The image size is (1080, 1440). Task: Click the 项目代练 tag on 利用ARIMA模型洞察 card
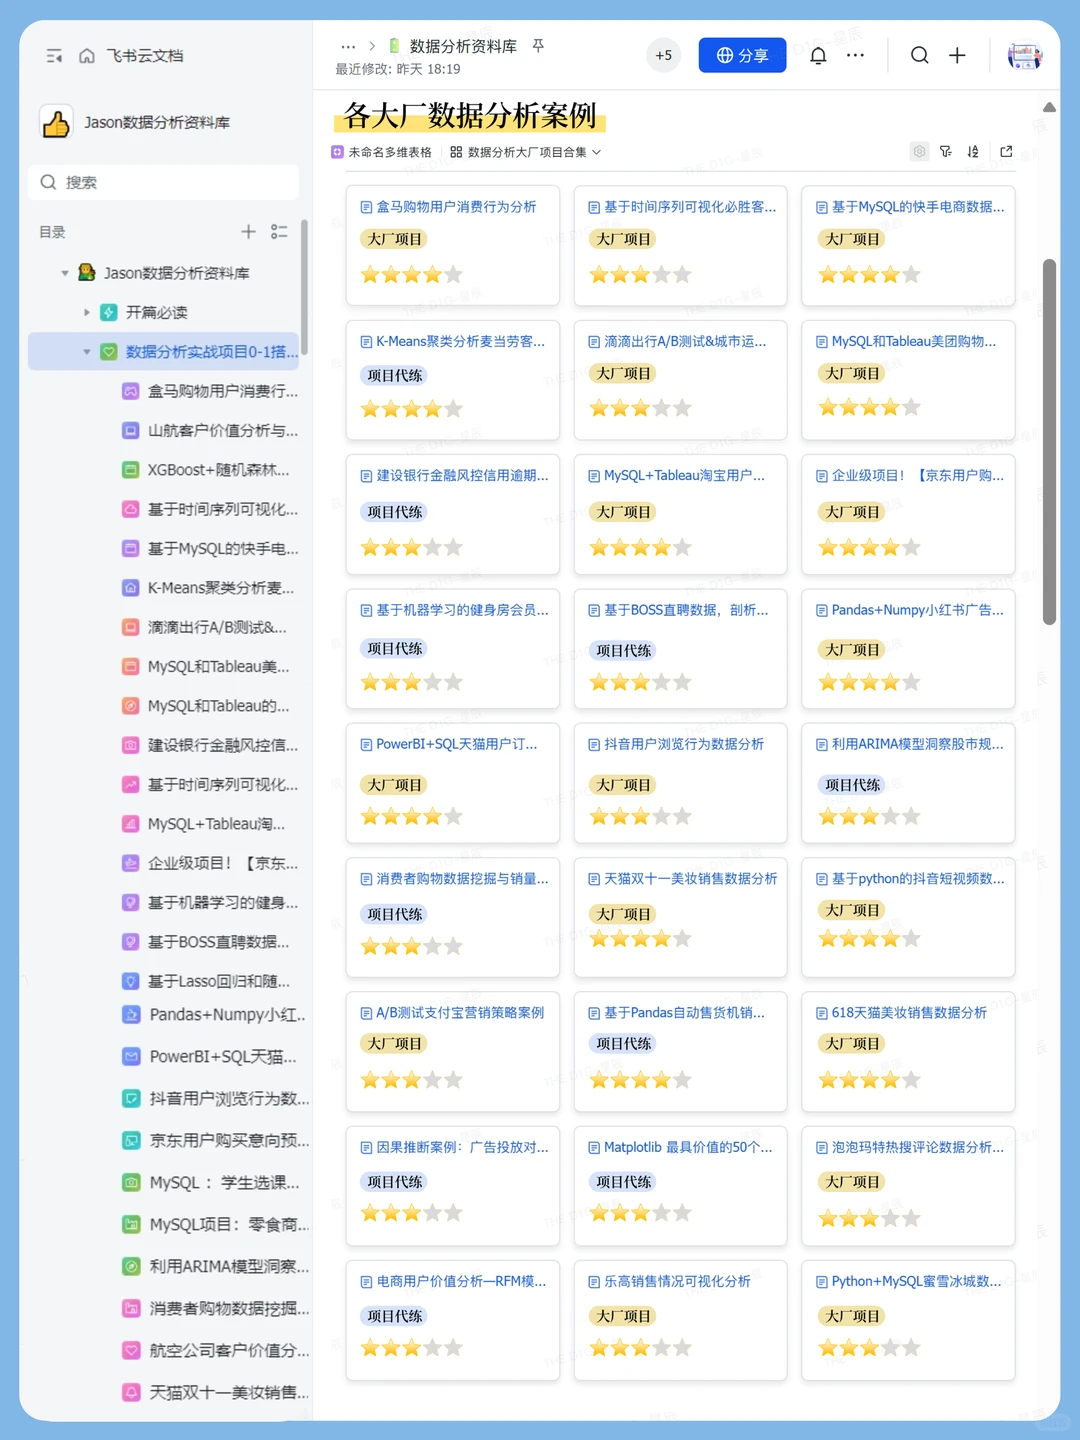point(853,785)
